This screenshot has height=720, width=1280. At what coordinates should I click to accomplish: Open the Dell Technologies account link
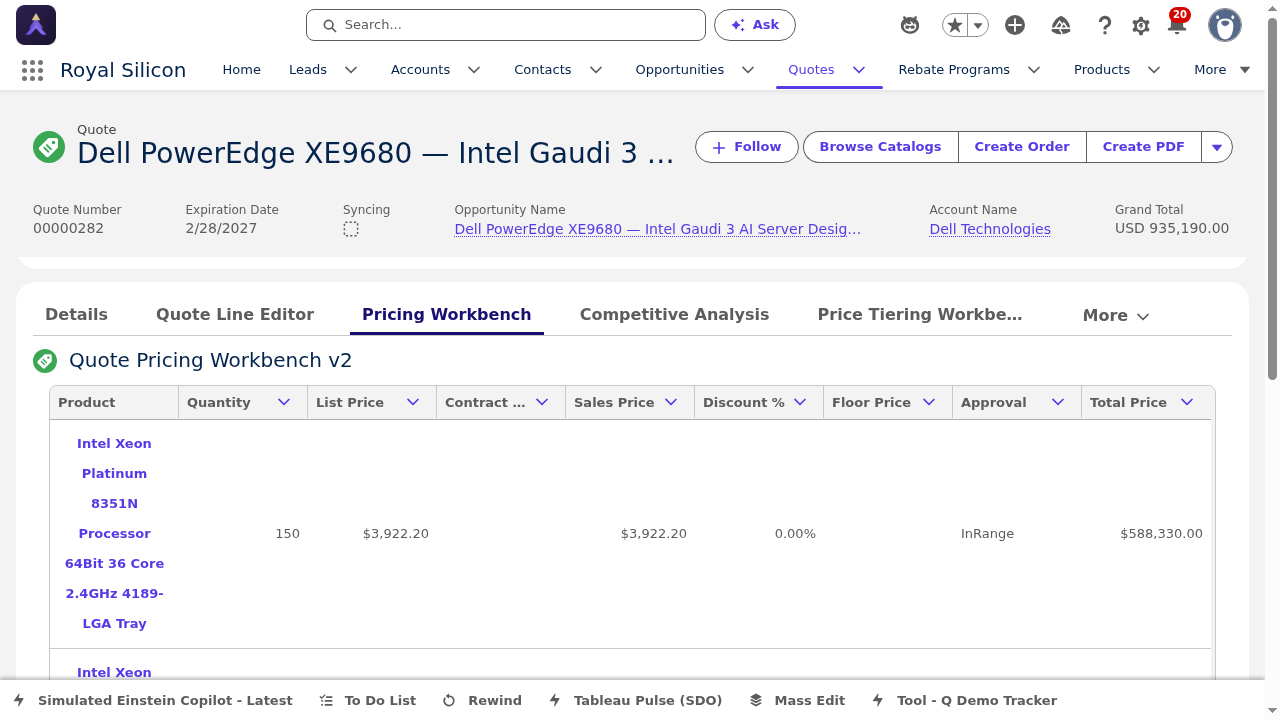(x=990, y=229)
